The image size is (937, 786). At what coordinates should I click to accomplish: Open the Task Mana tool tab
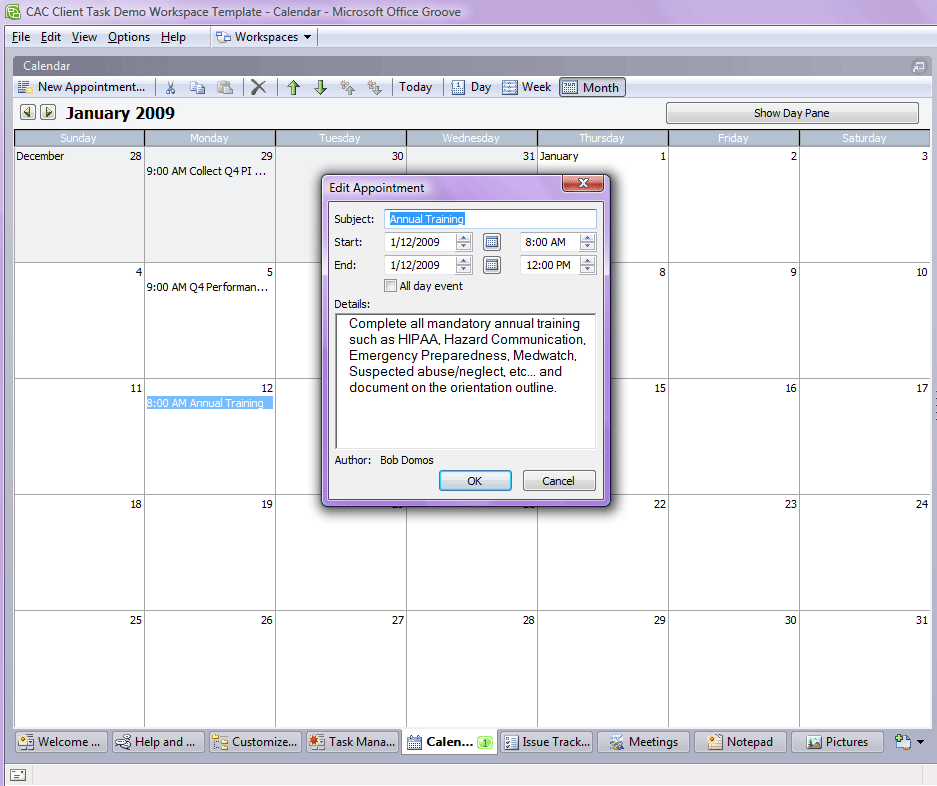(352, 742)
